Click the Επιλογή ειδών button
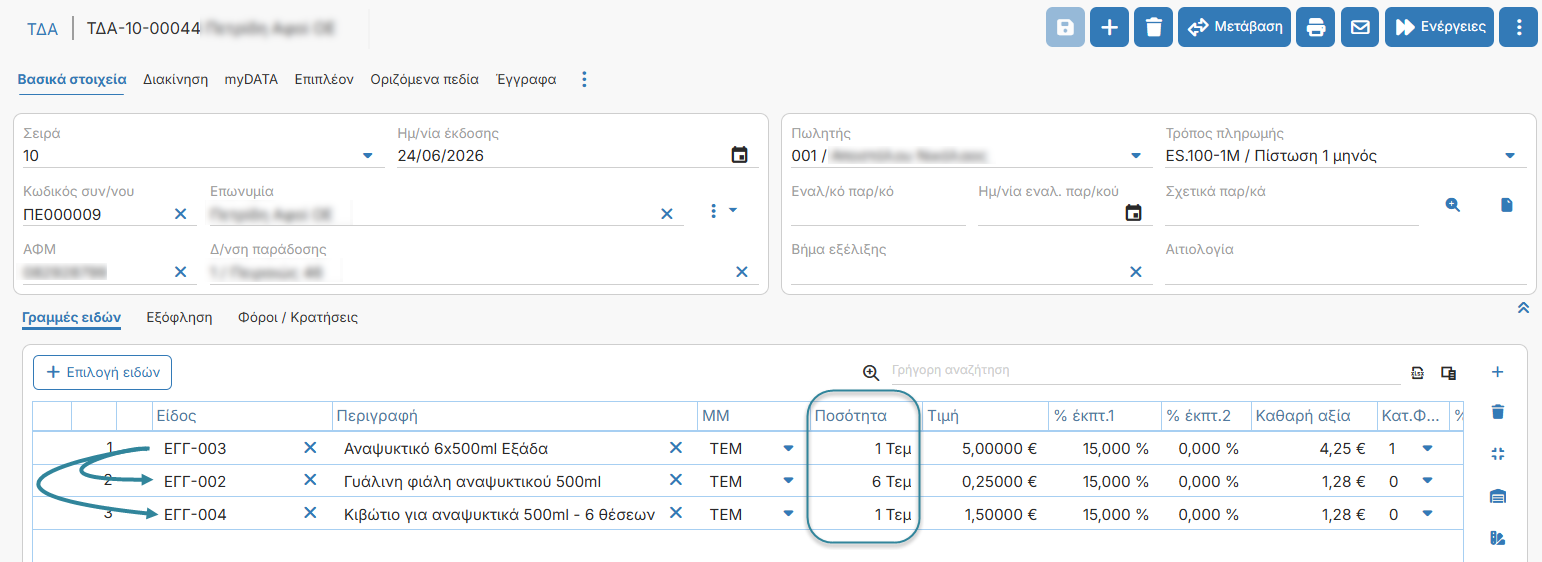 (103, 372)
